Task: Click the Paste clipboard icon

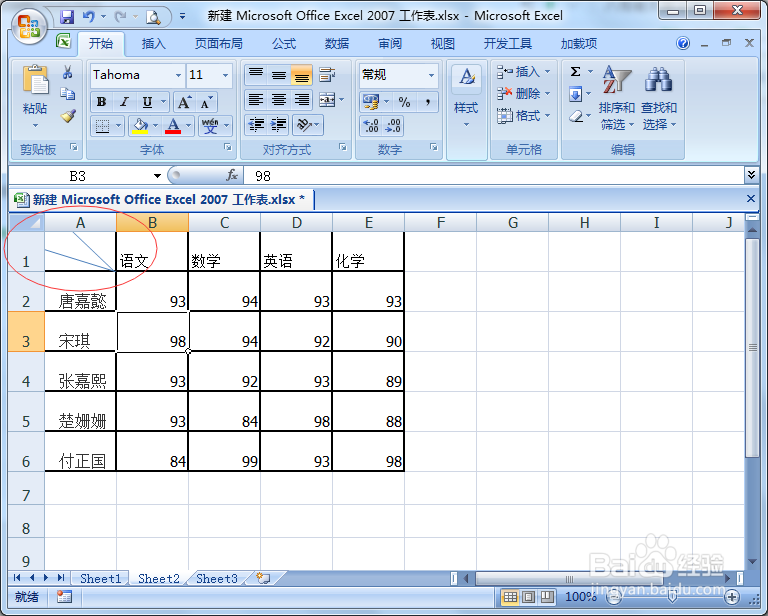Action: coord(35,79)
